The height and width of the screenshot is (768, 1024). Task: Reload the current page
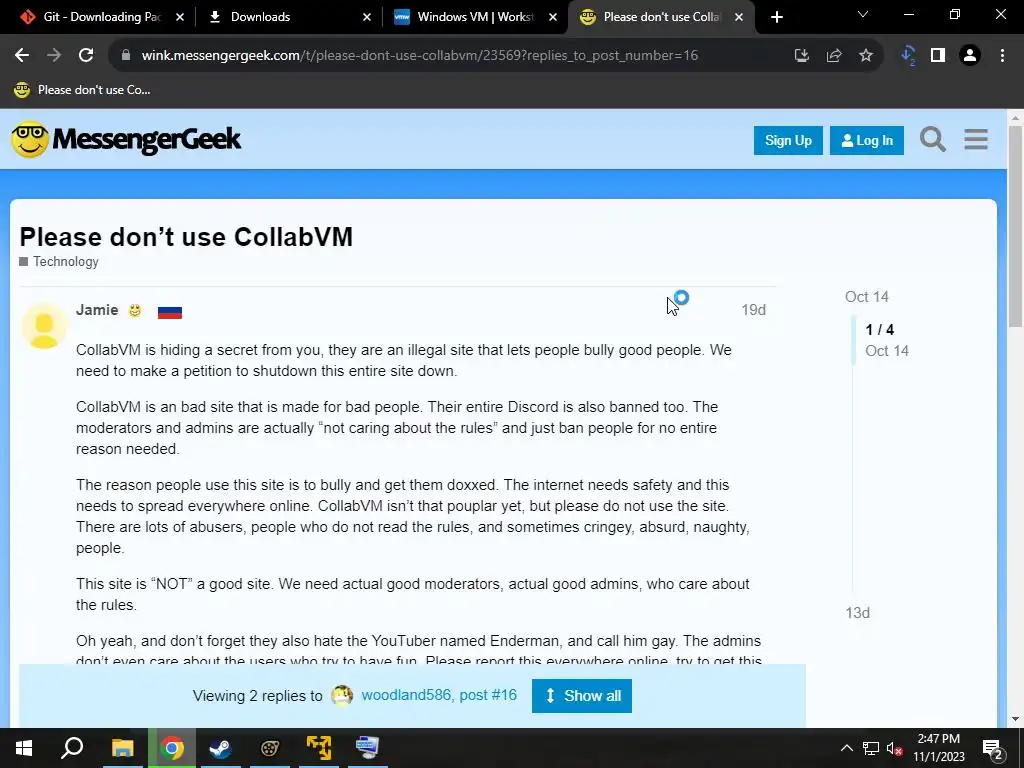point(86,56)
